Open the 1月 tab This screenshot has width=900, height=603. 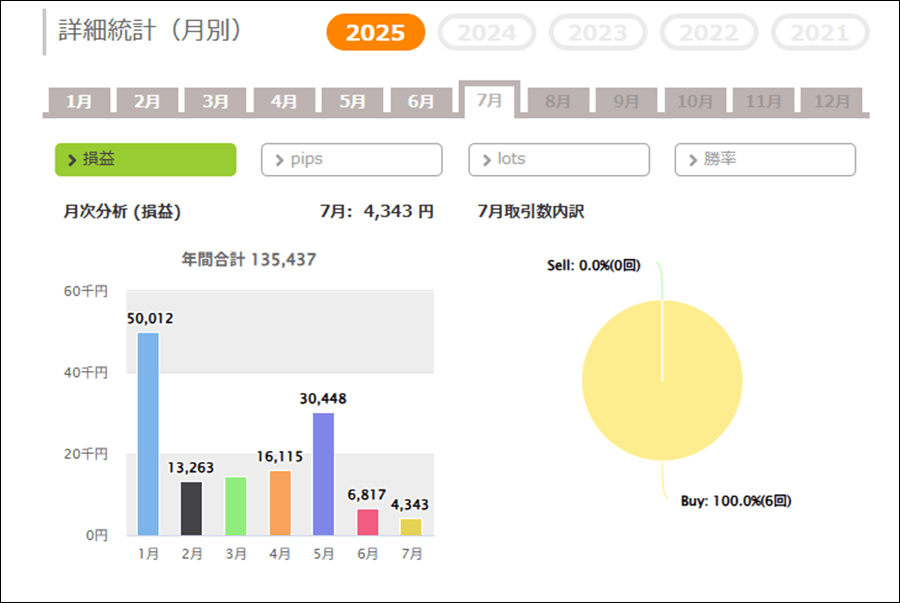click(x=79, y=101)
